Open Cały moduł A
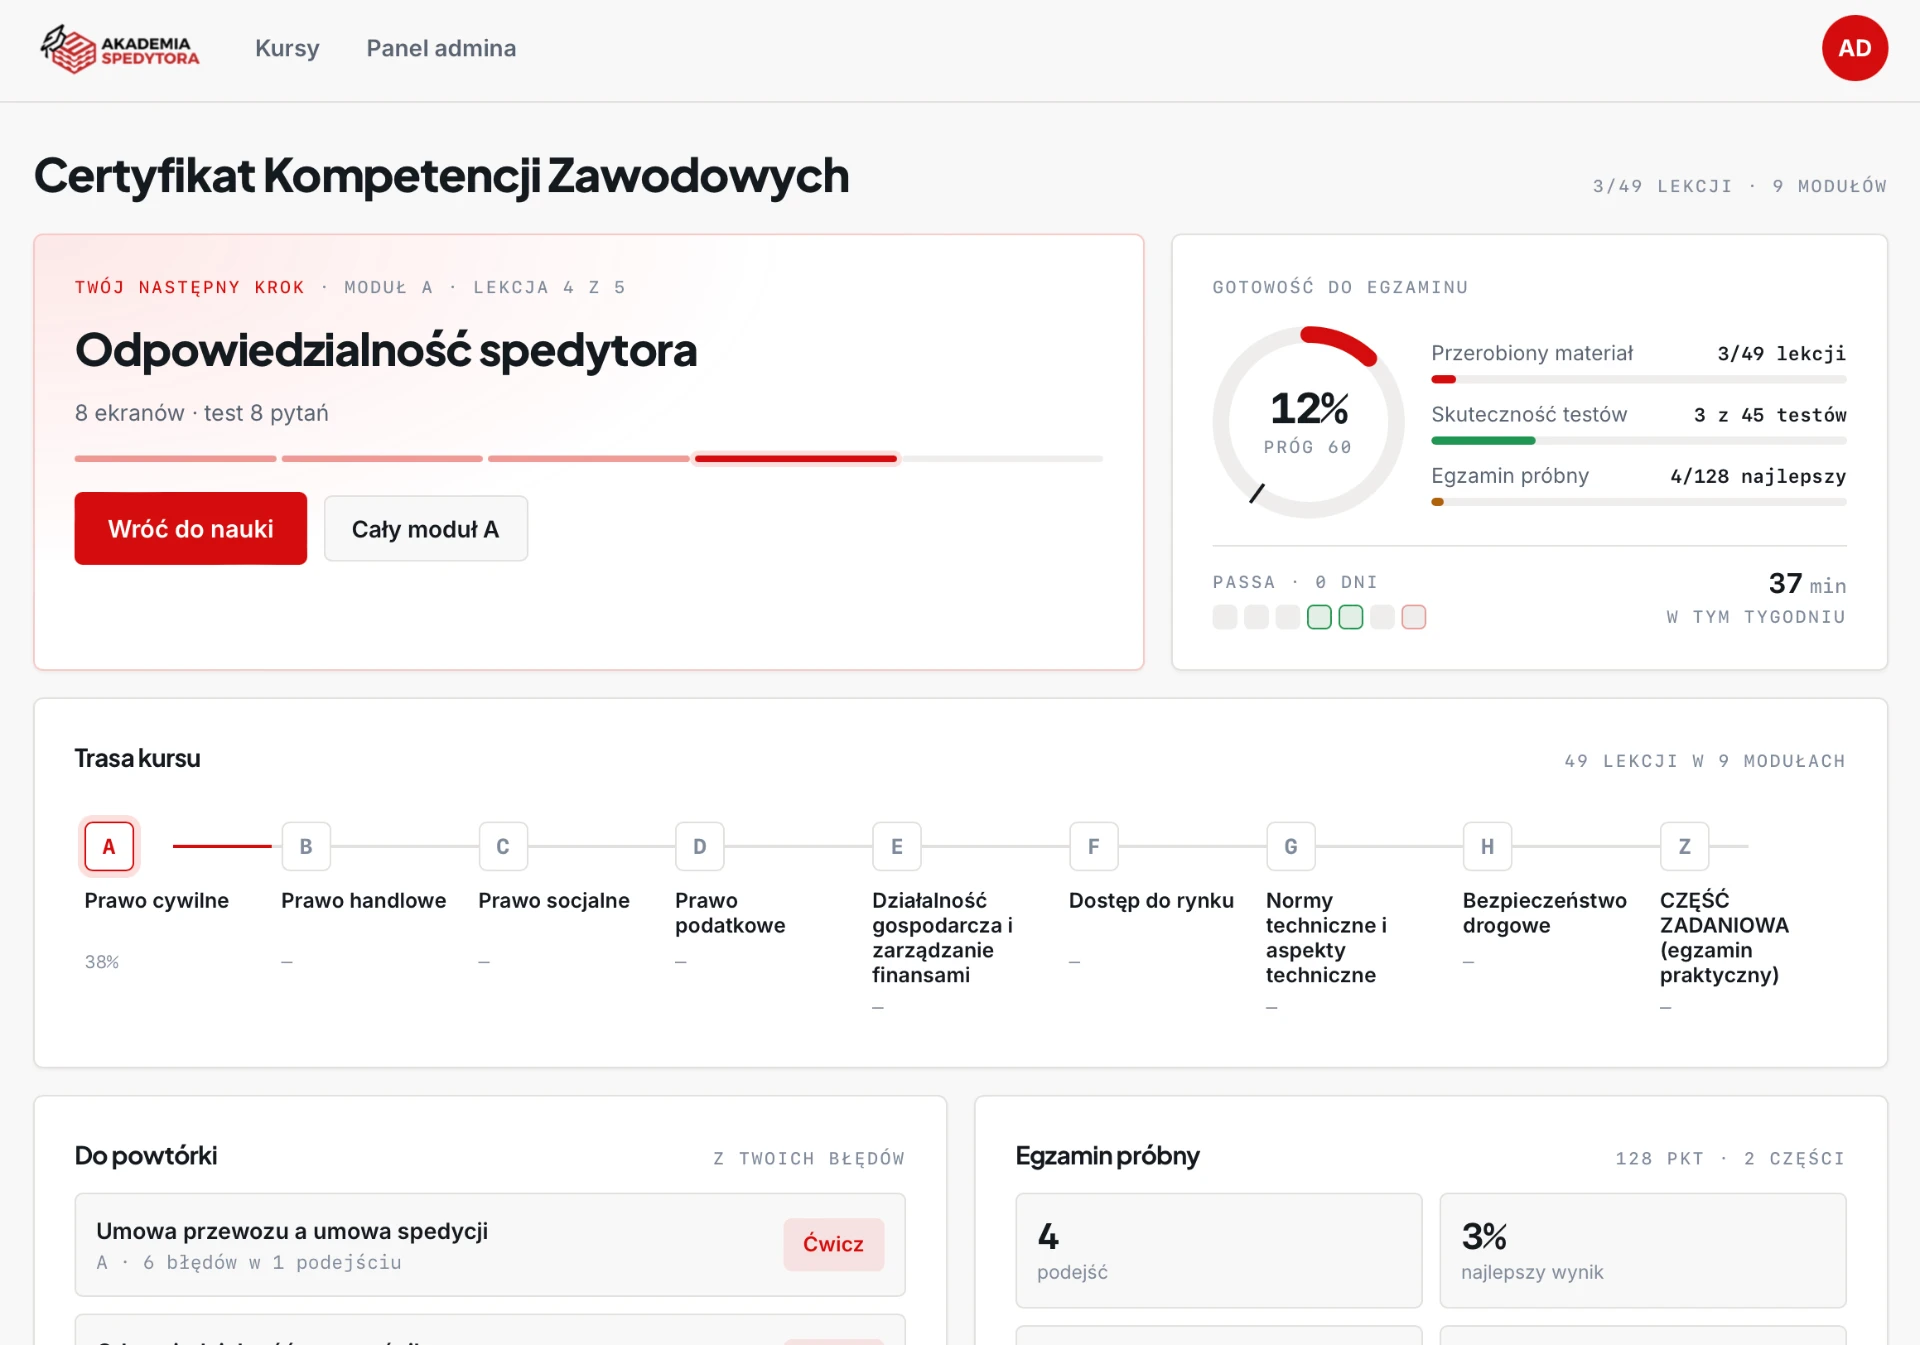This screenshot has height=1345, width=1920. [x=425, y=529]
